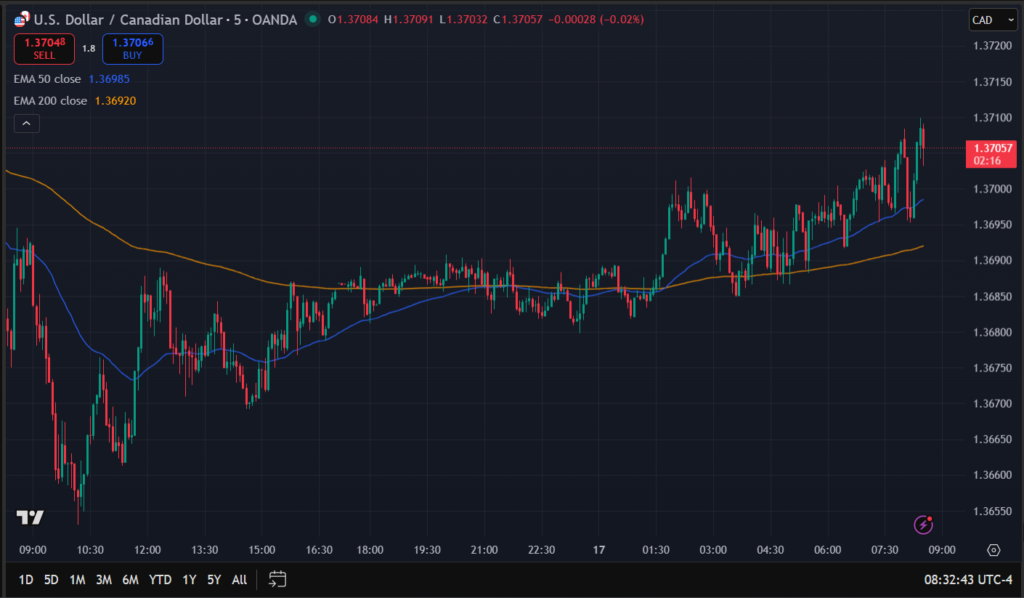This screenshot has height=598, width=1024.
Task: Select the 5D time range
Action: click(51, 580)
